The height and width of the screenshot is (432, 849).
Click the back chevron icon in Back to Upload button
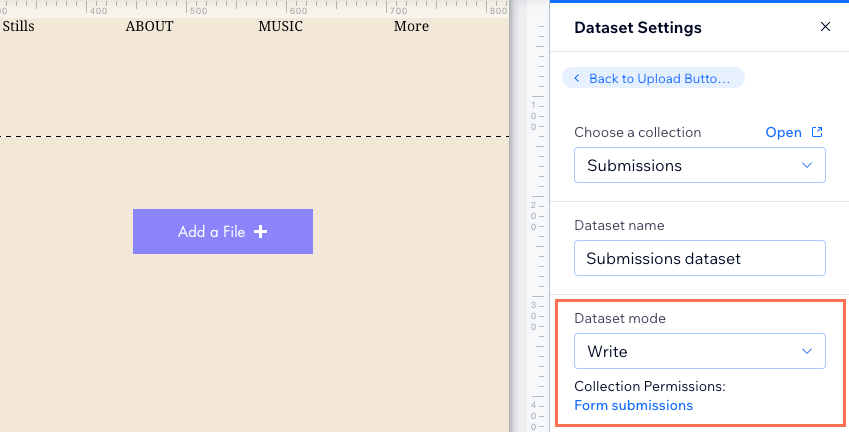click(x=577, y=78)
